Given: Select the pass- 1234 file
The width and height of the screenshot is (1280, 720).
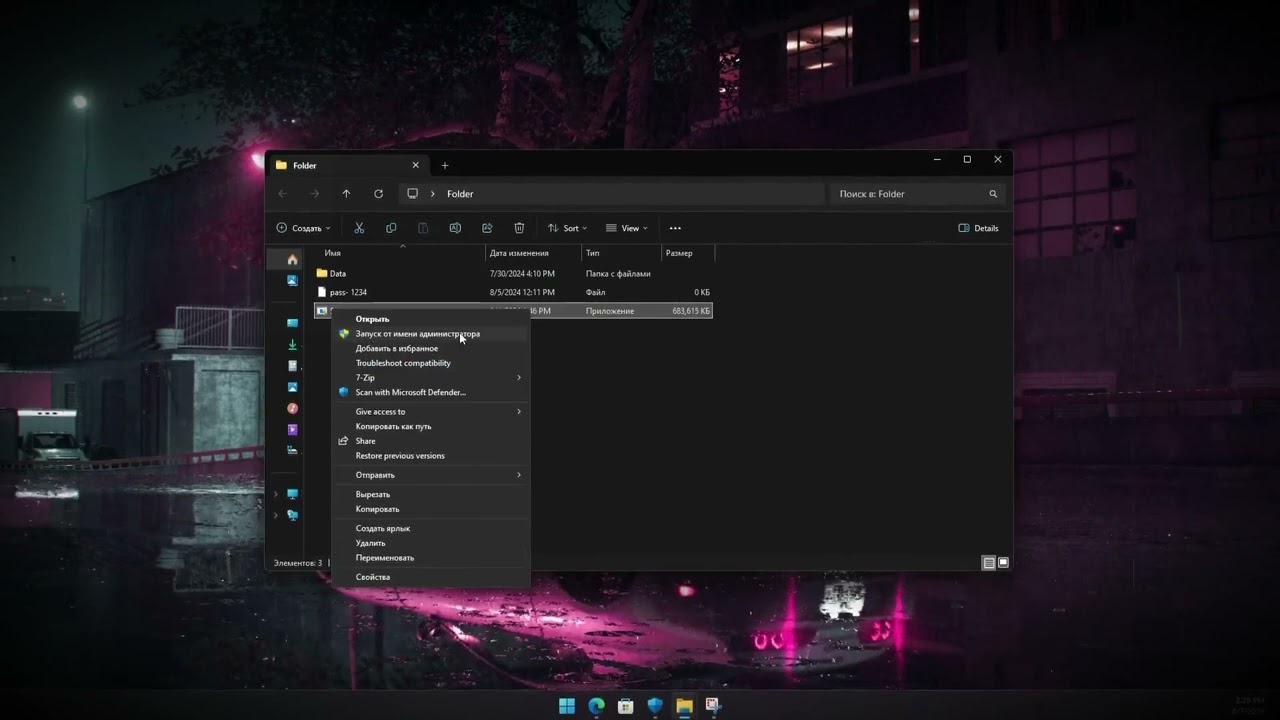Looking at the screenshot, I should tap(514, 292).
